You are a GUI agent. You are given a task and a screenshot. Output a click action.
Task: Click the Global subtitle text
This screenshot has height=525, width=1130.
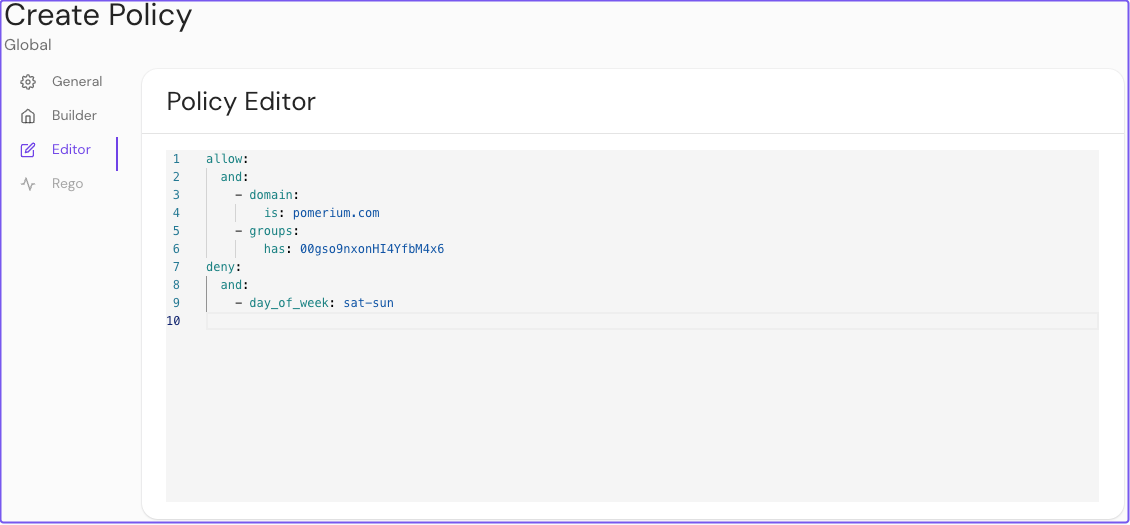tap(27, 45)
